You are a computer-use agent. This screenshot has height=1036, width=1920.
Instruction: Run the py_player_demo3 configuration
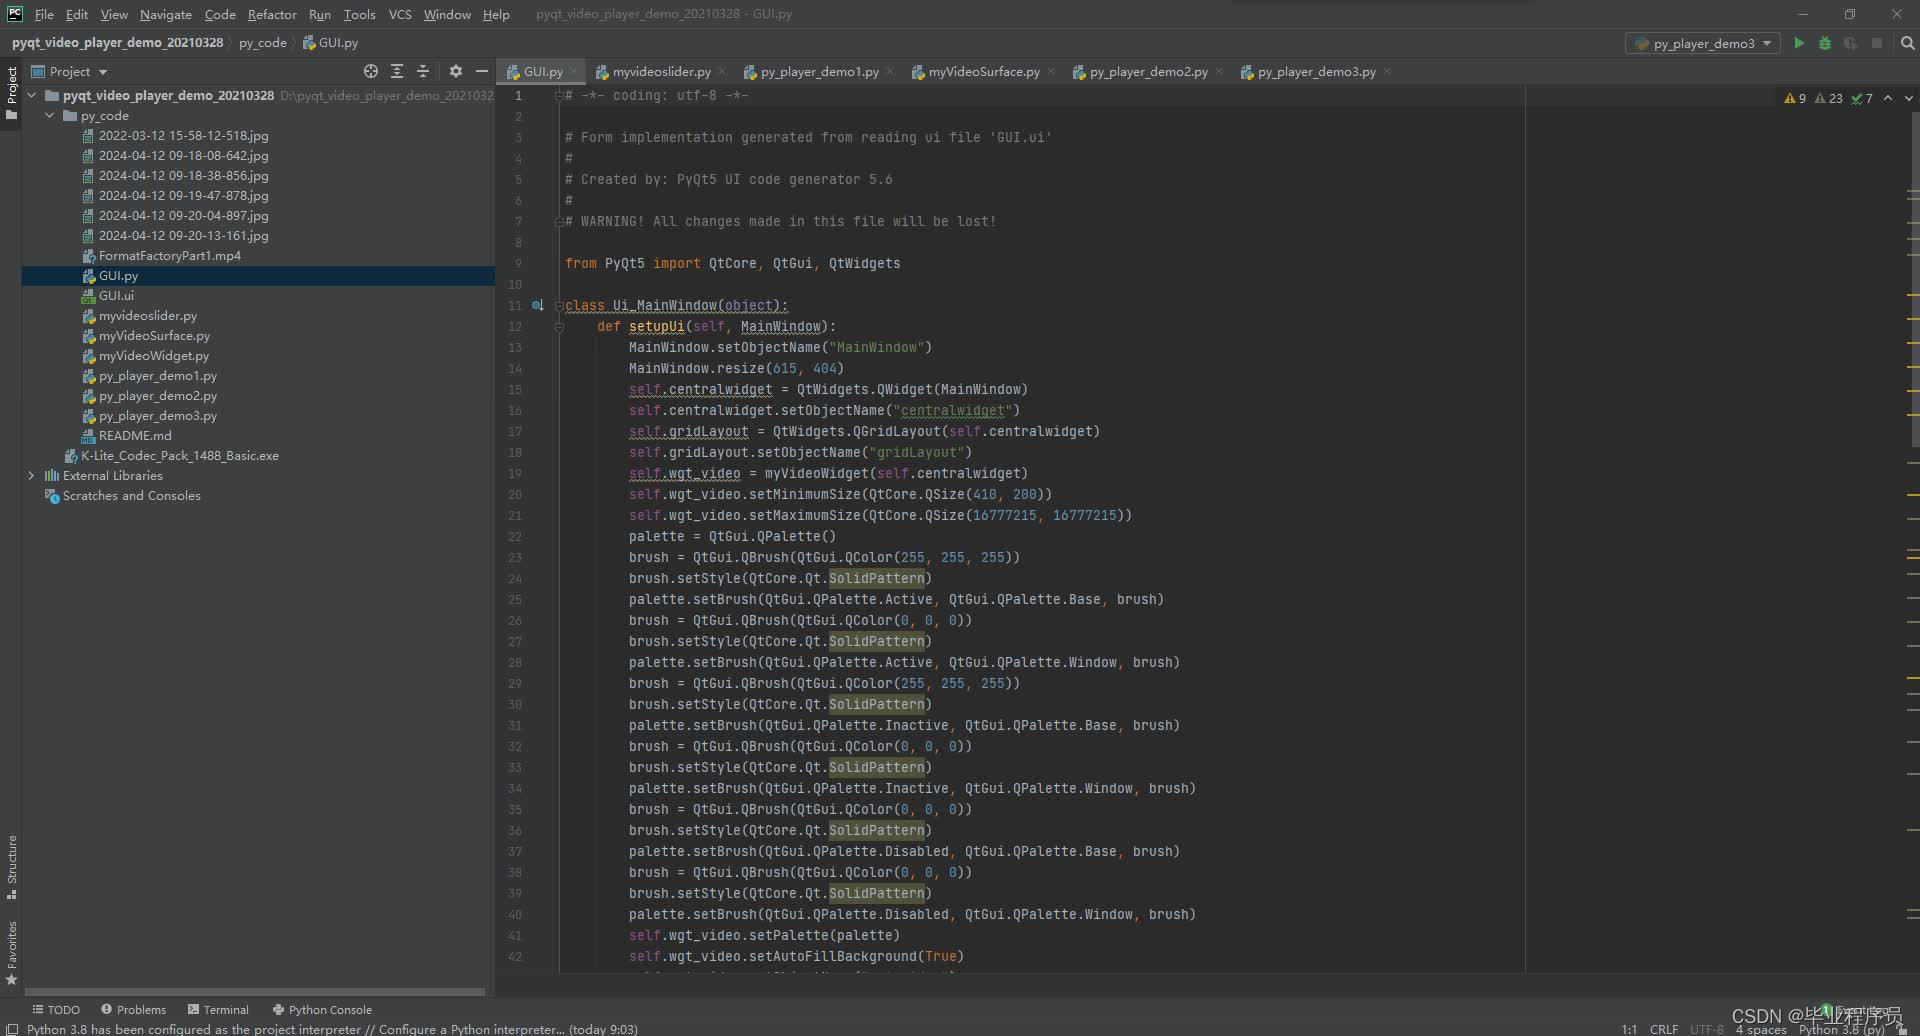coord(1799,43)
